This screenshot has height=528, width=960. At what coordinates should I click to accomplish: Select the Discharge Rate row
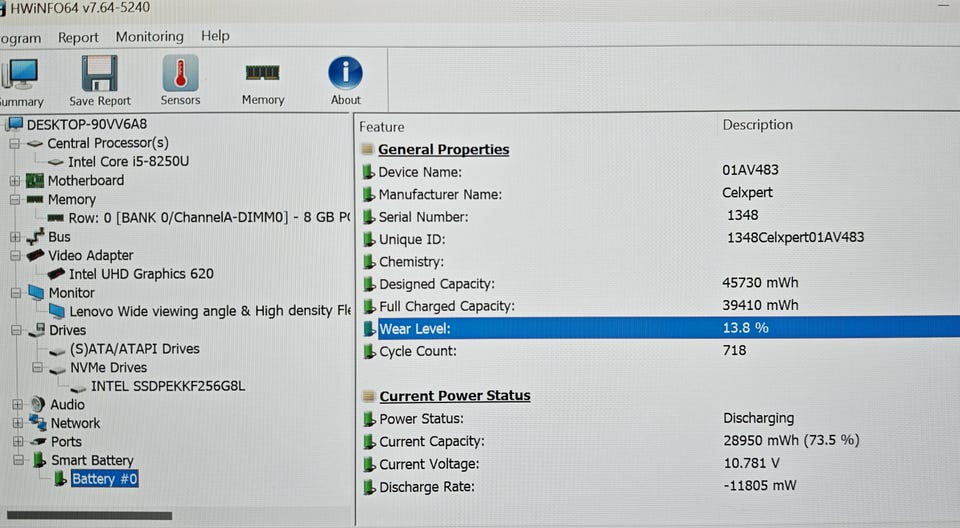[660, 486]
